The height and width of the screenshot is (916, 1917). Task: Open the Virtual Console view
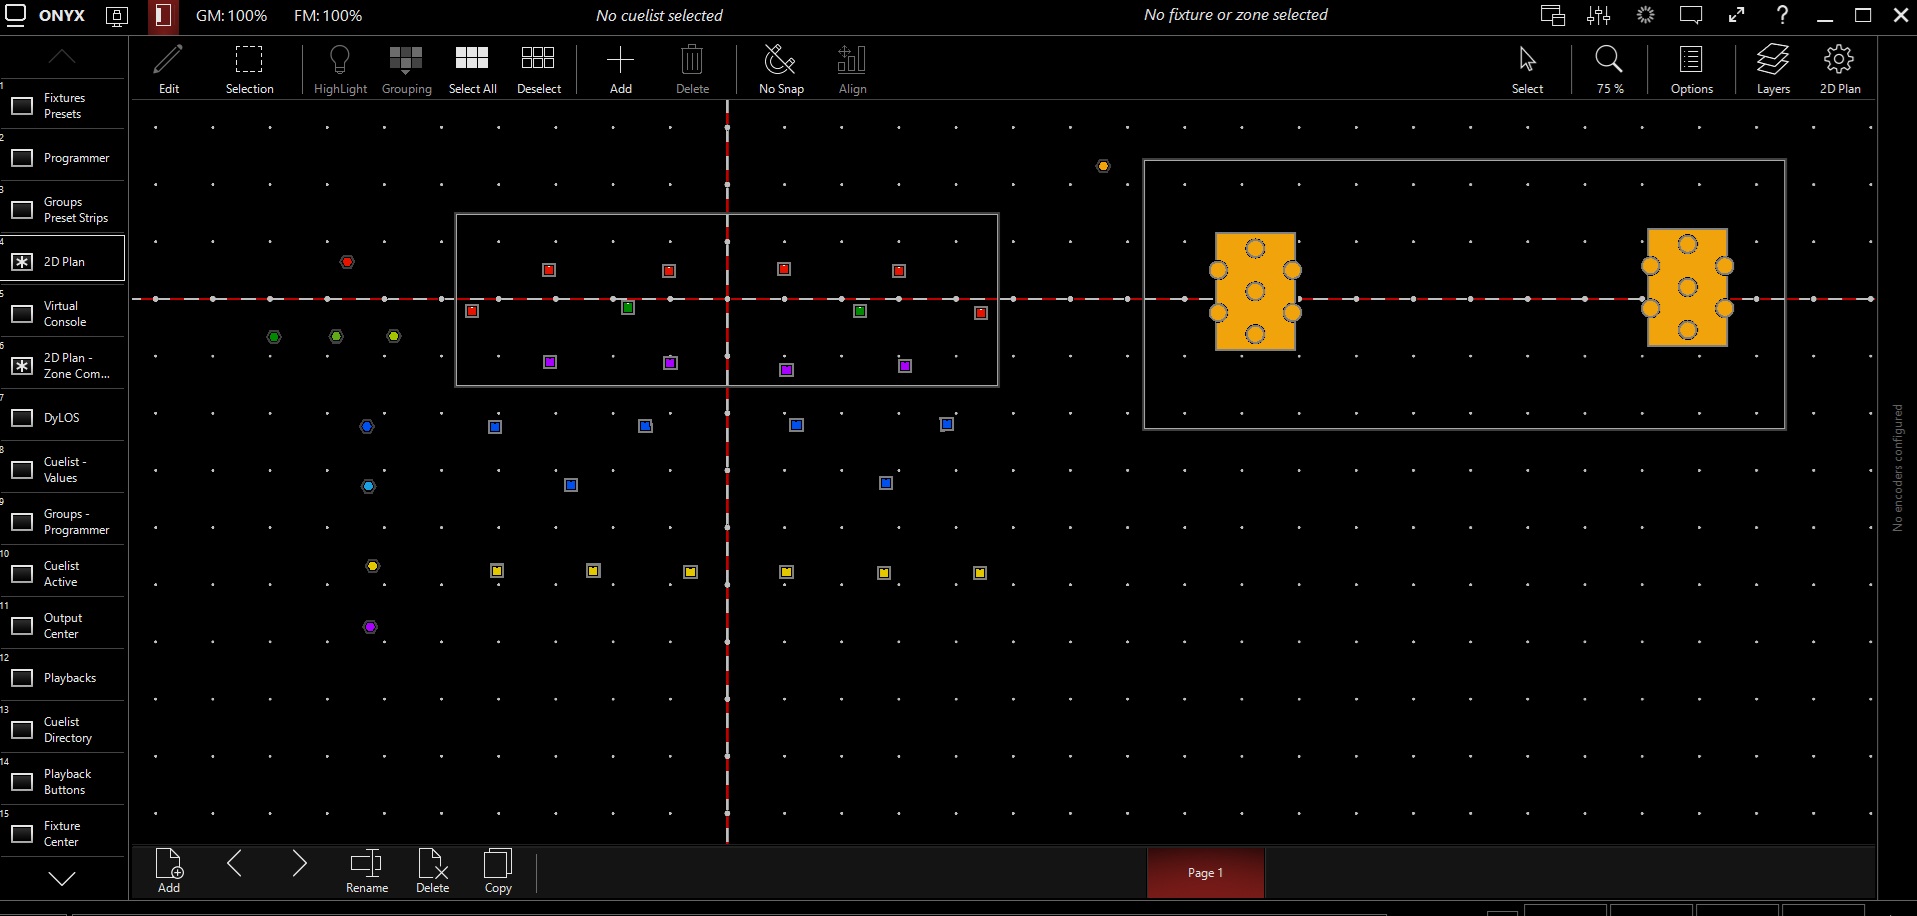pyautogui.click(x=63, y=314)
